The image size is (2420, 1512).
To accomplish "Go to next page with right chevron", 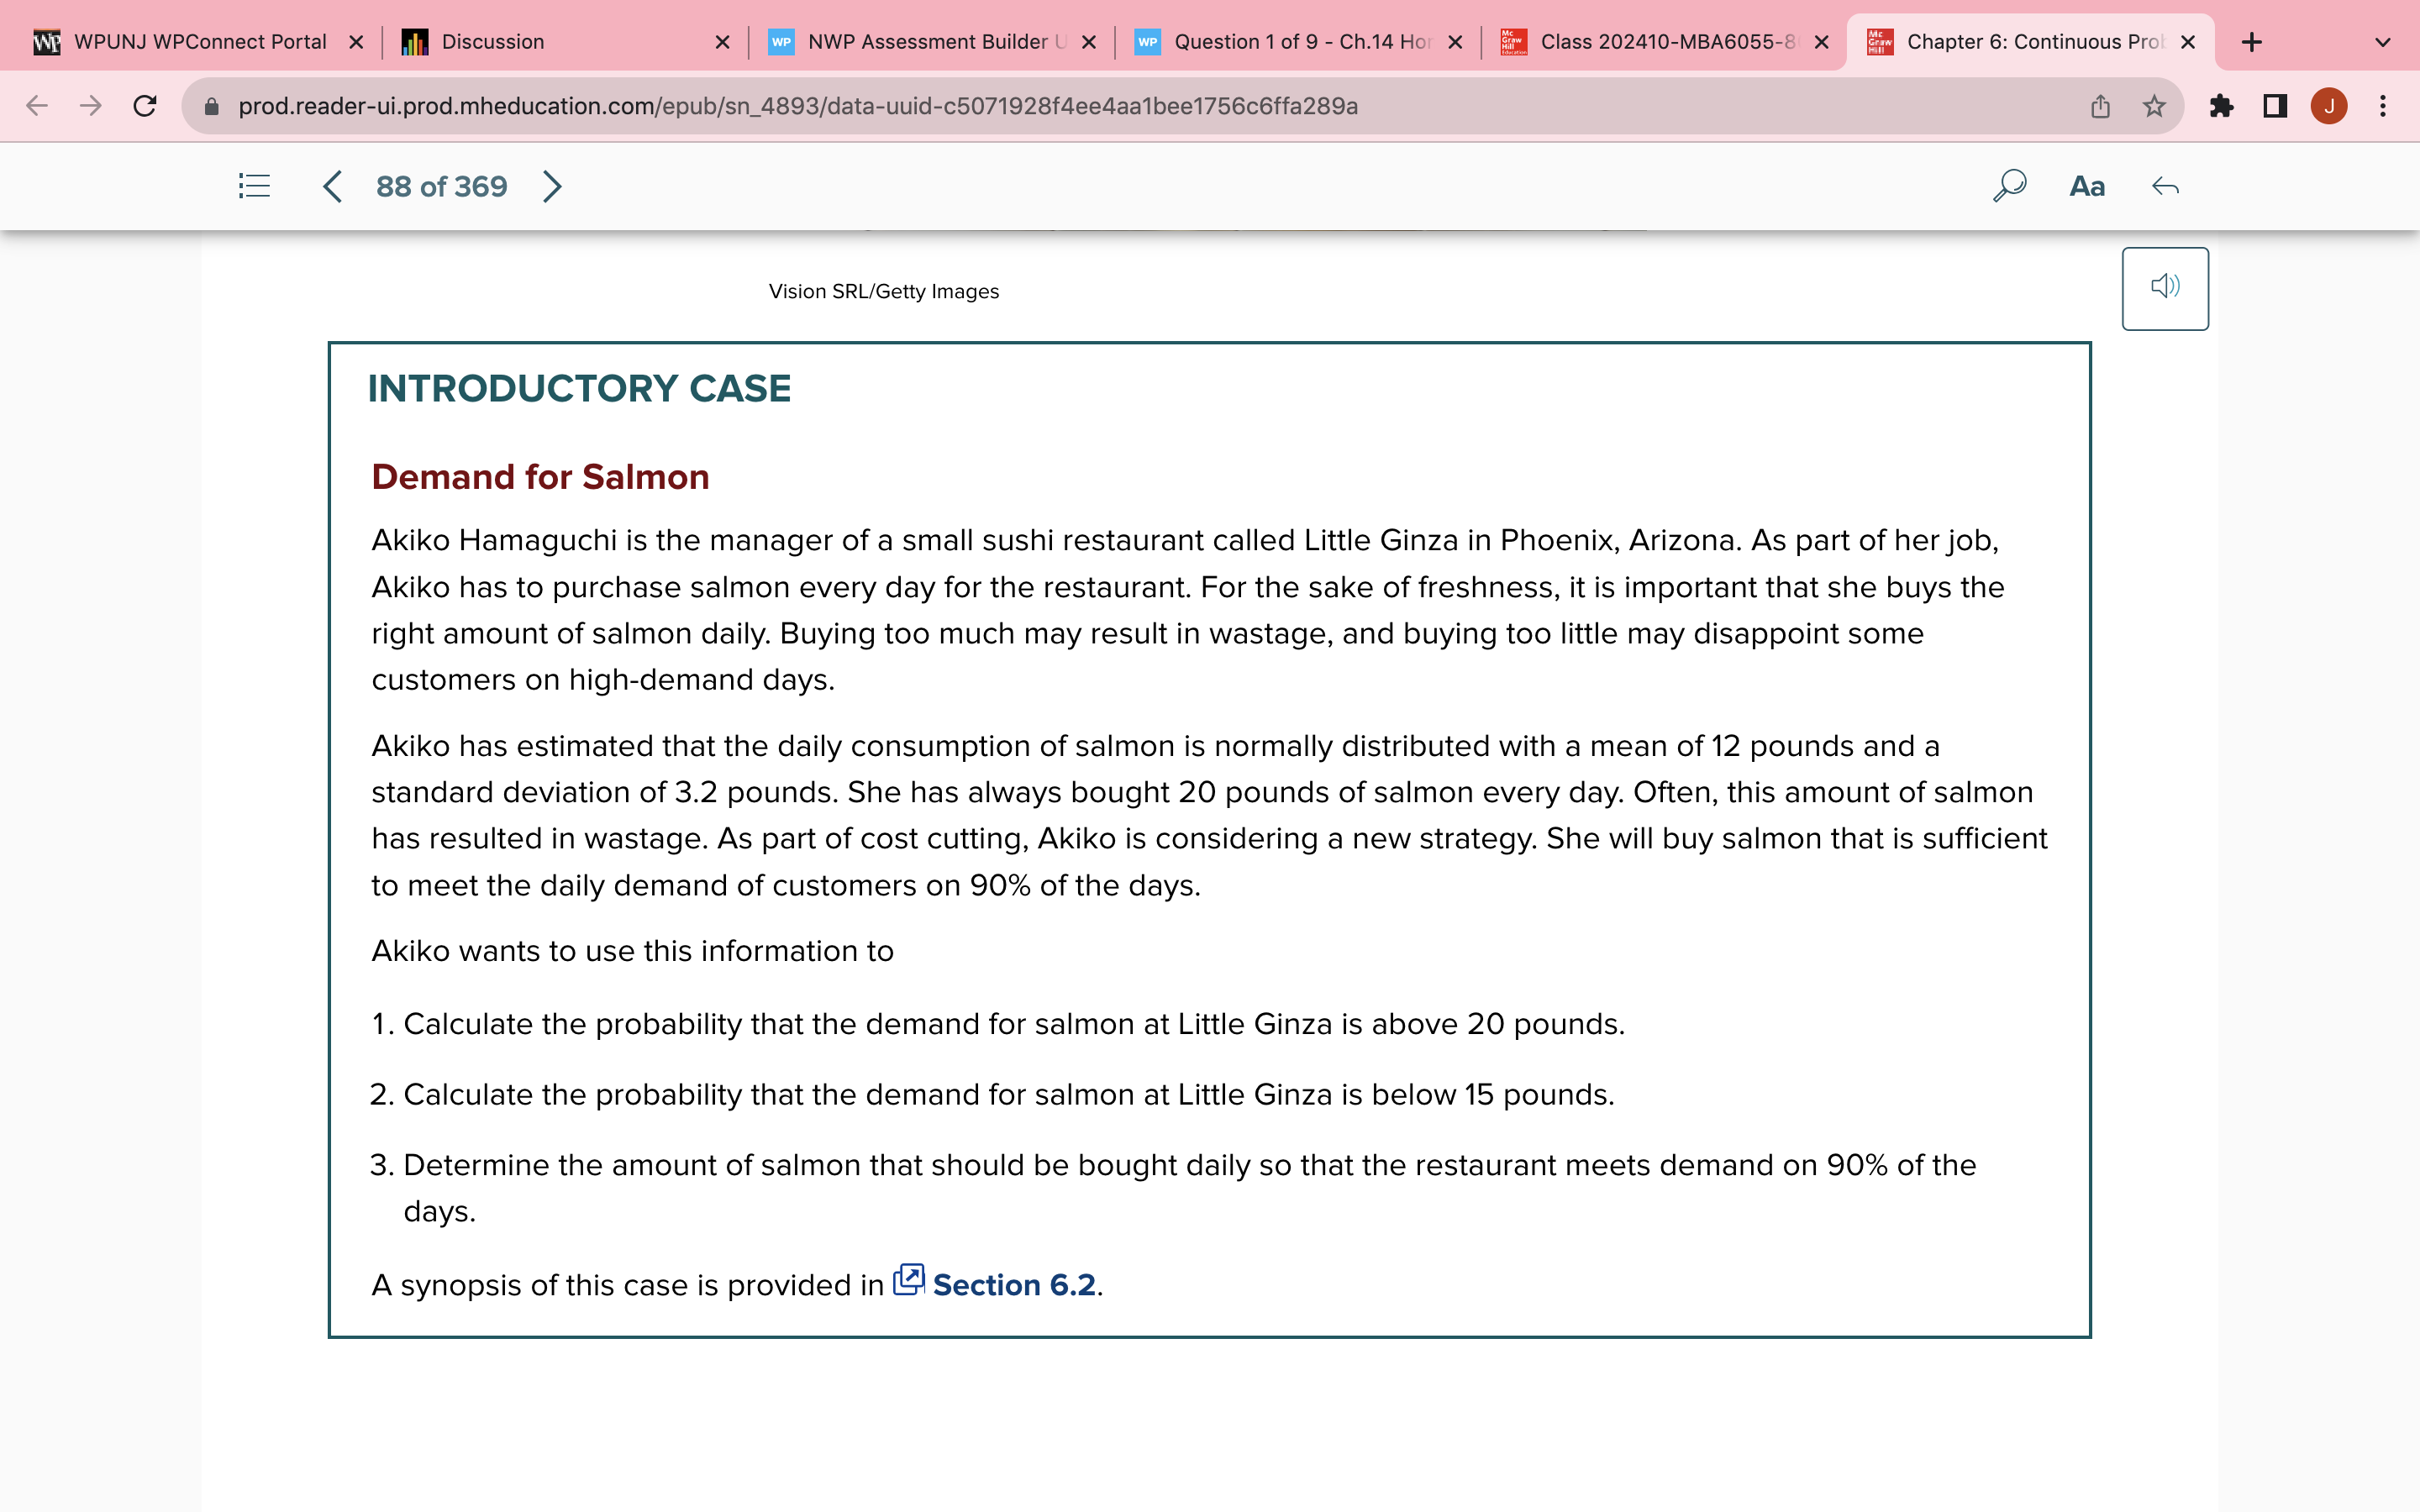I will (552, 186).
